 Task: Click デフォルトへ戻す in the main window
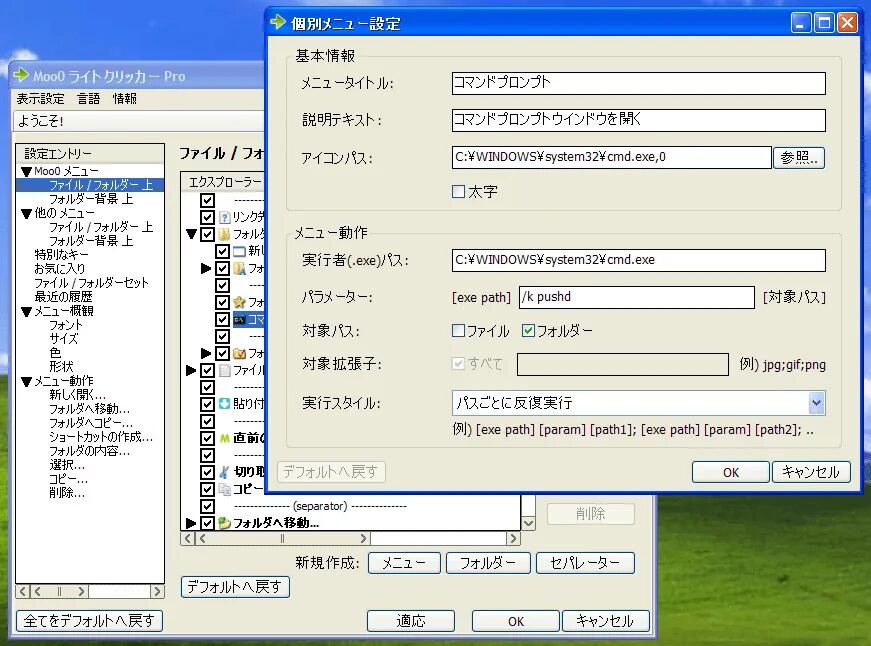[235, 587]
